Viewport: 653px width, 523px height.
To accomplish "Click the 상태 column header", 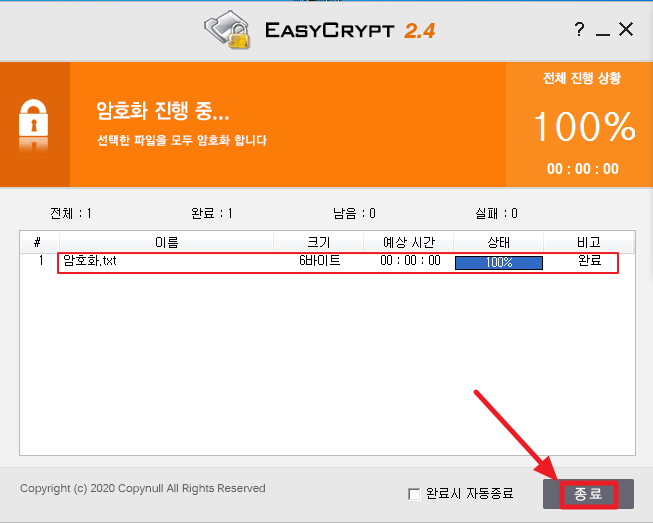I will pyautogui.click(x=498, y=242).
